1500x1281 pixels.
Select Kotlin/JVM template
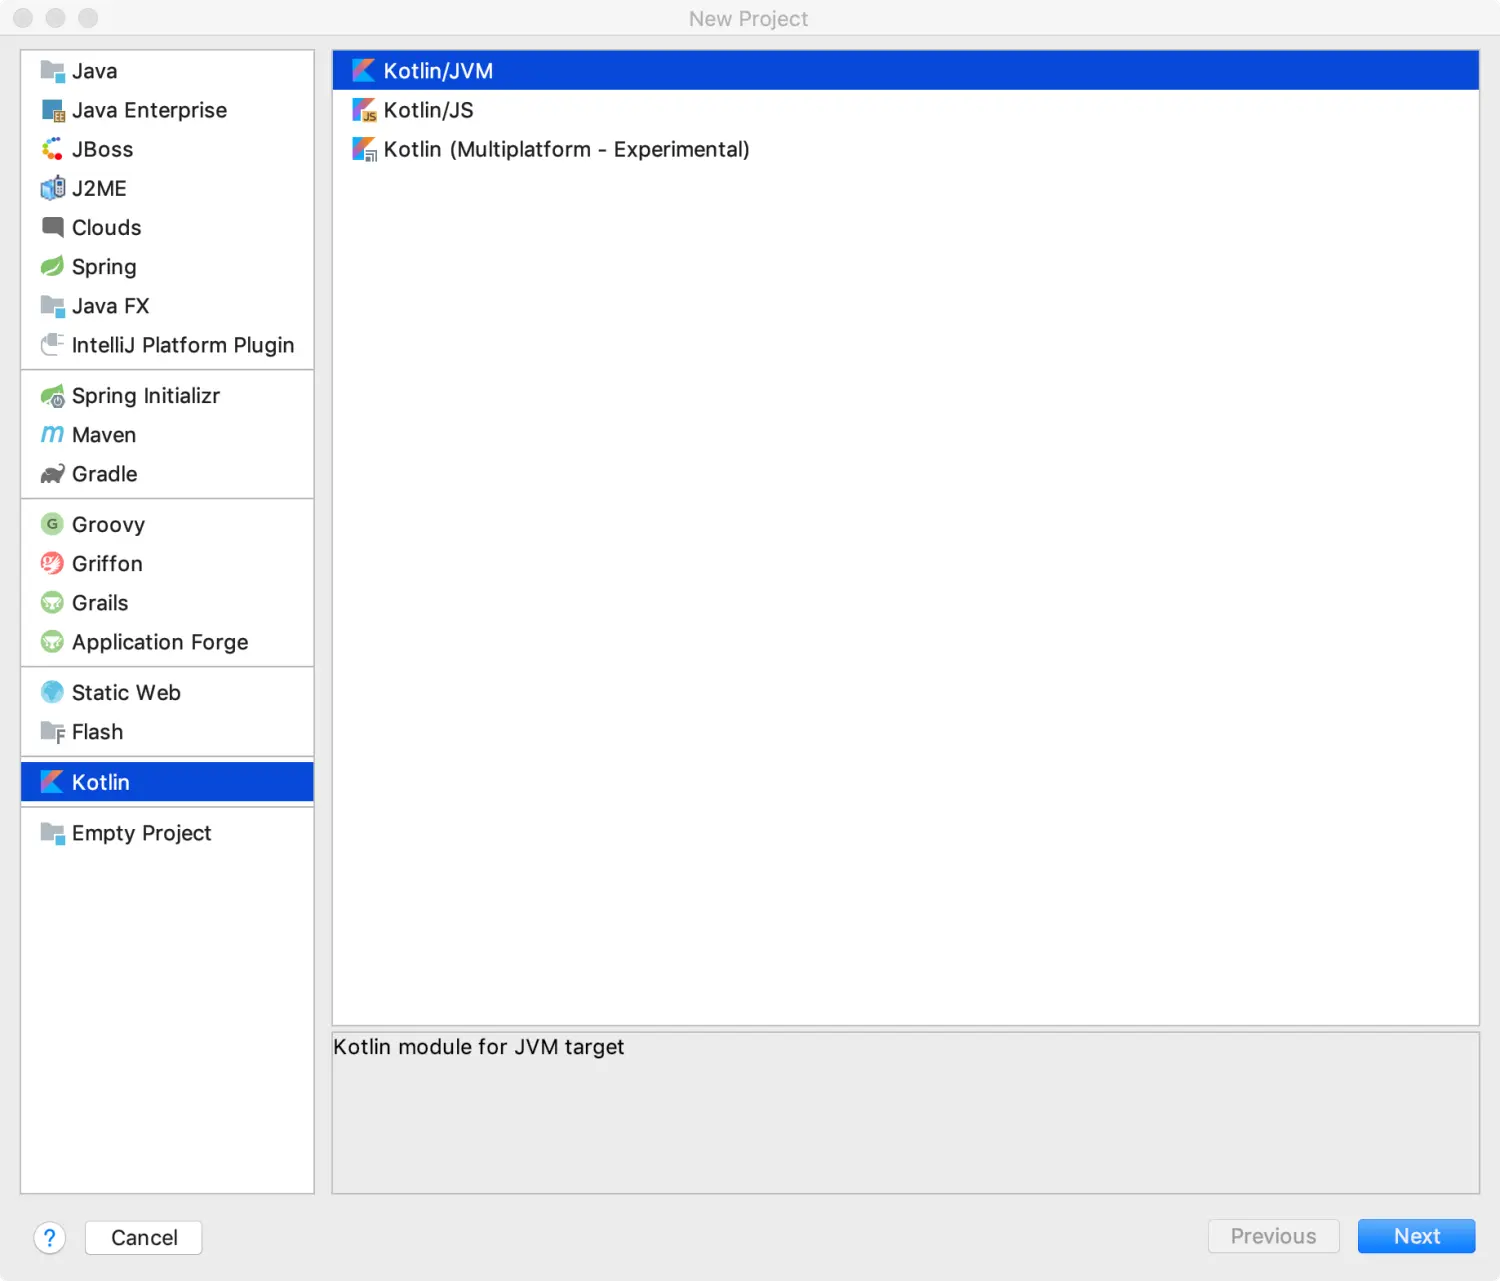[x=905, y=71]
